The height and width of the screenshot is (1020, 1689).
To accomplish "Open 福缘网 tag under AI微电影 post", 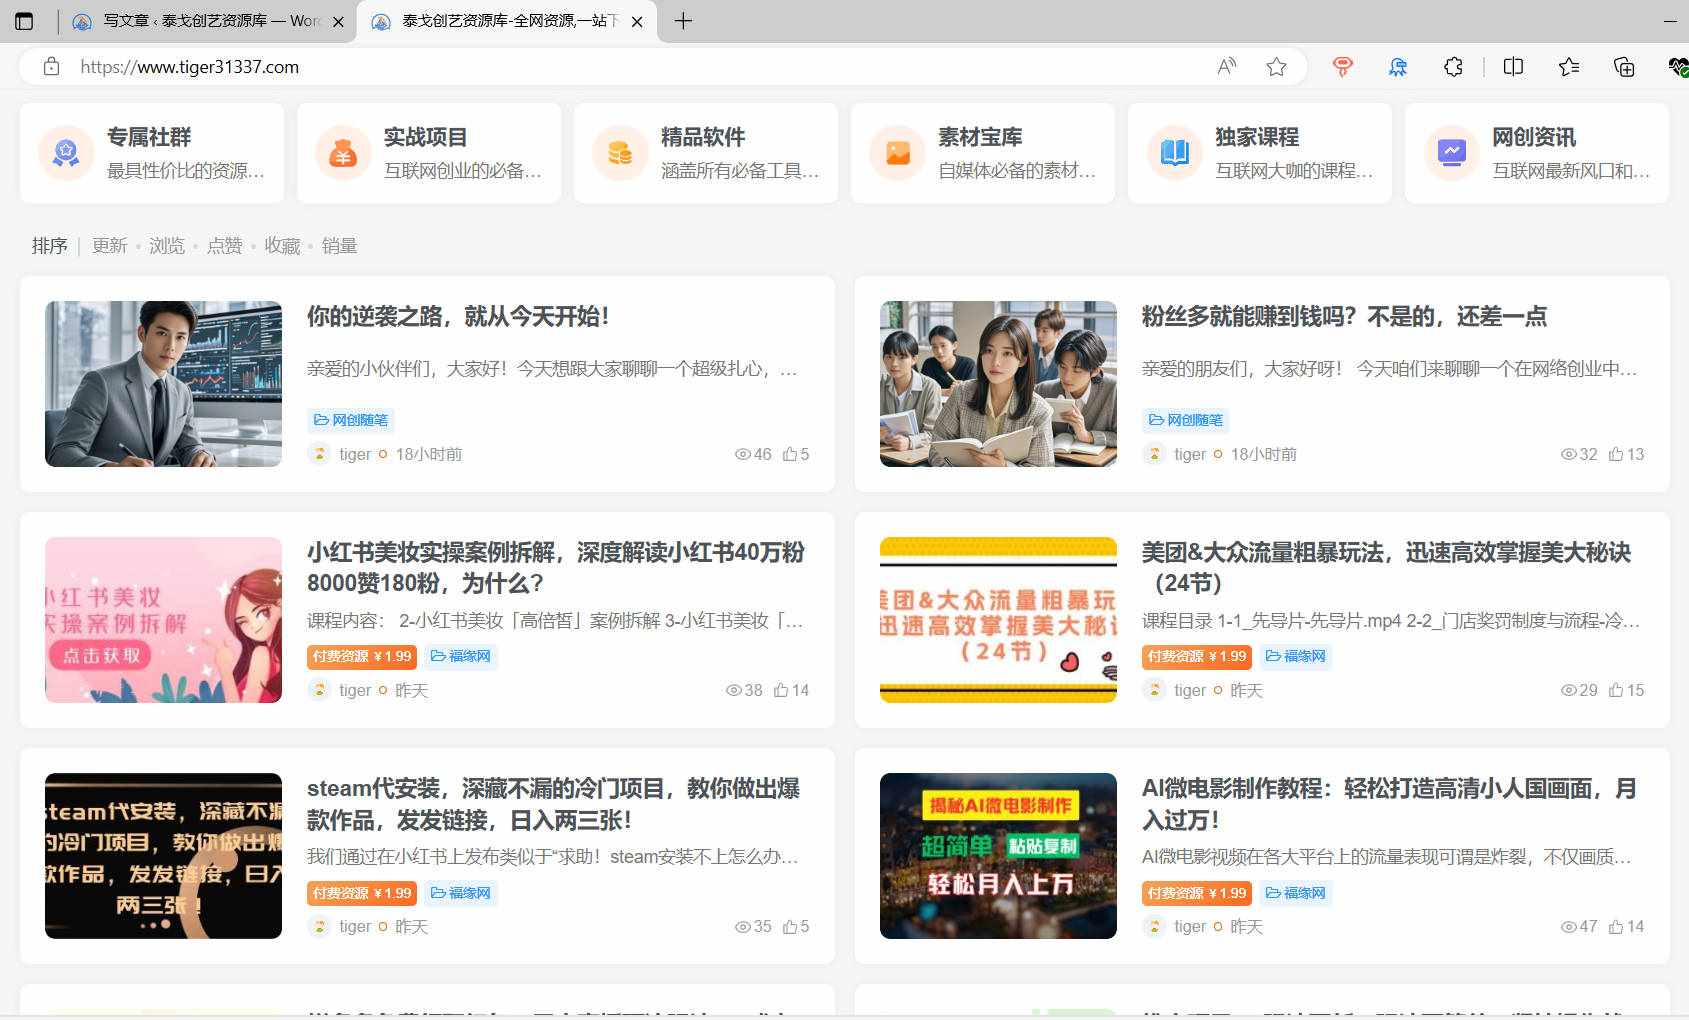I will coord(1295,893).
